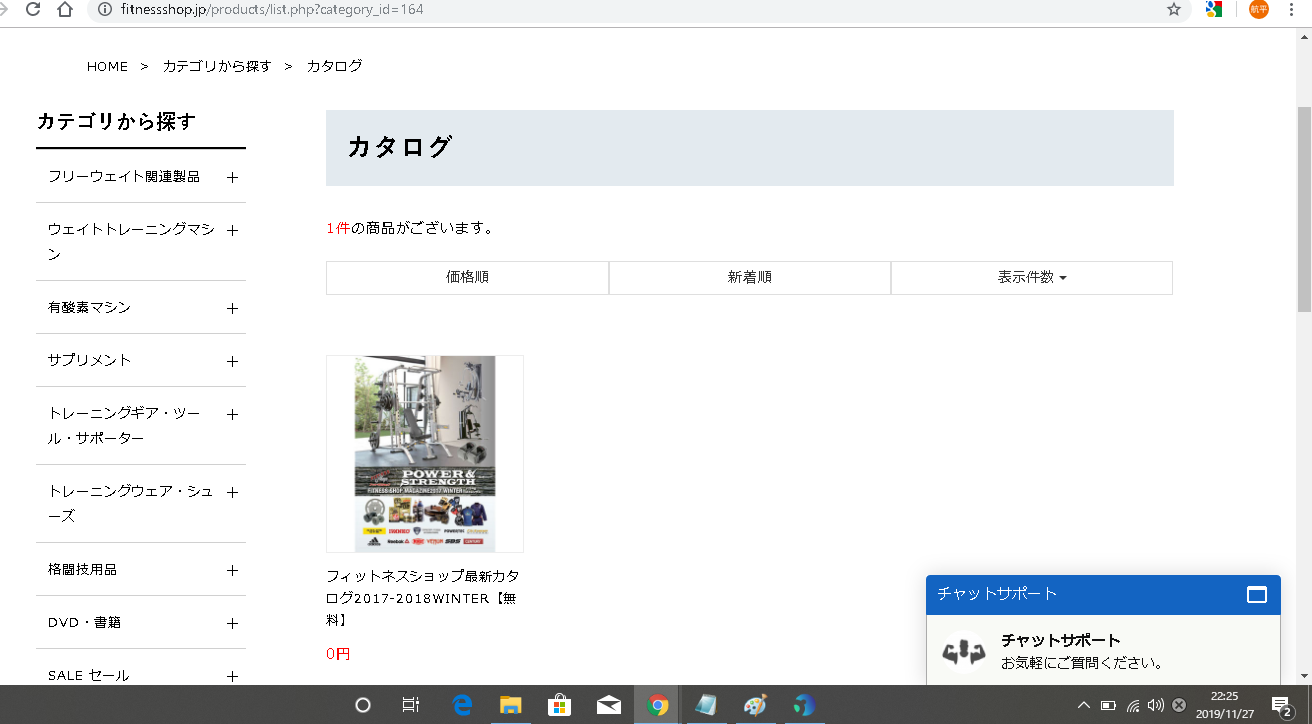
Task: Open the blue globe app on taskbar
Action: [803, 705]
